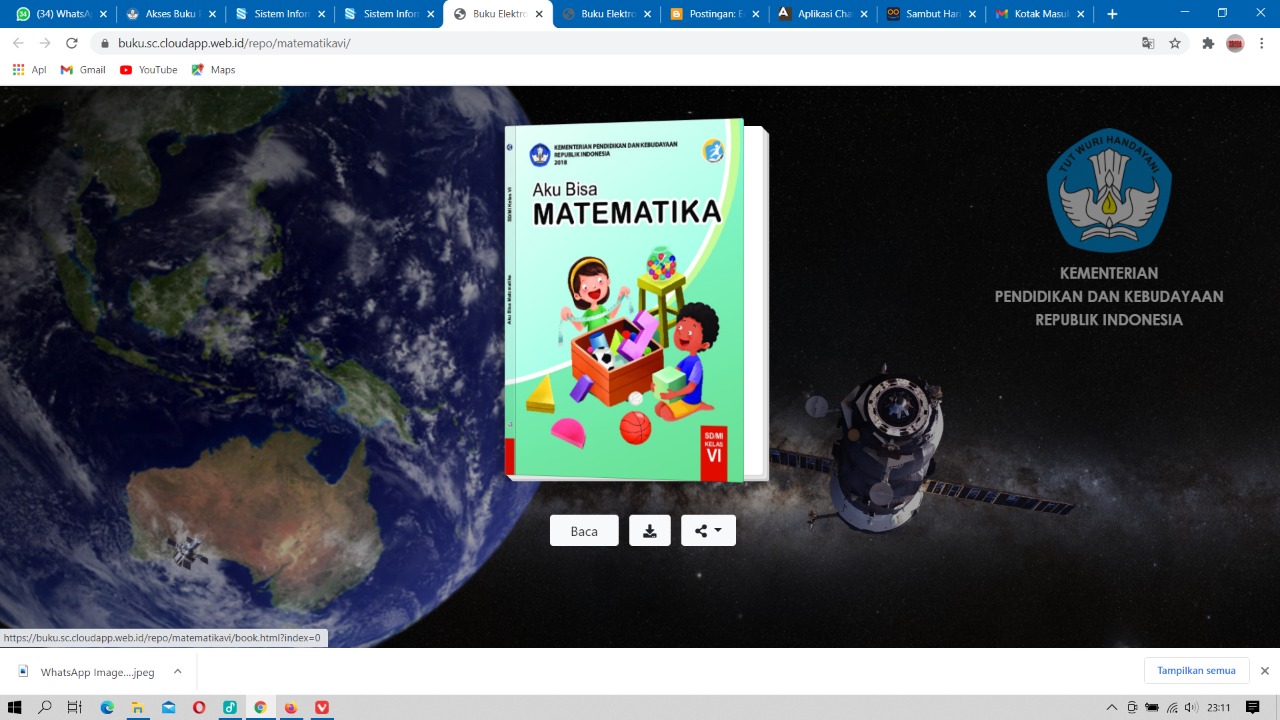Show hidden system tray icons
The image size is (1280, 720).
pos(1112,707)
